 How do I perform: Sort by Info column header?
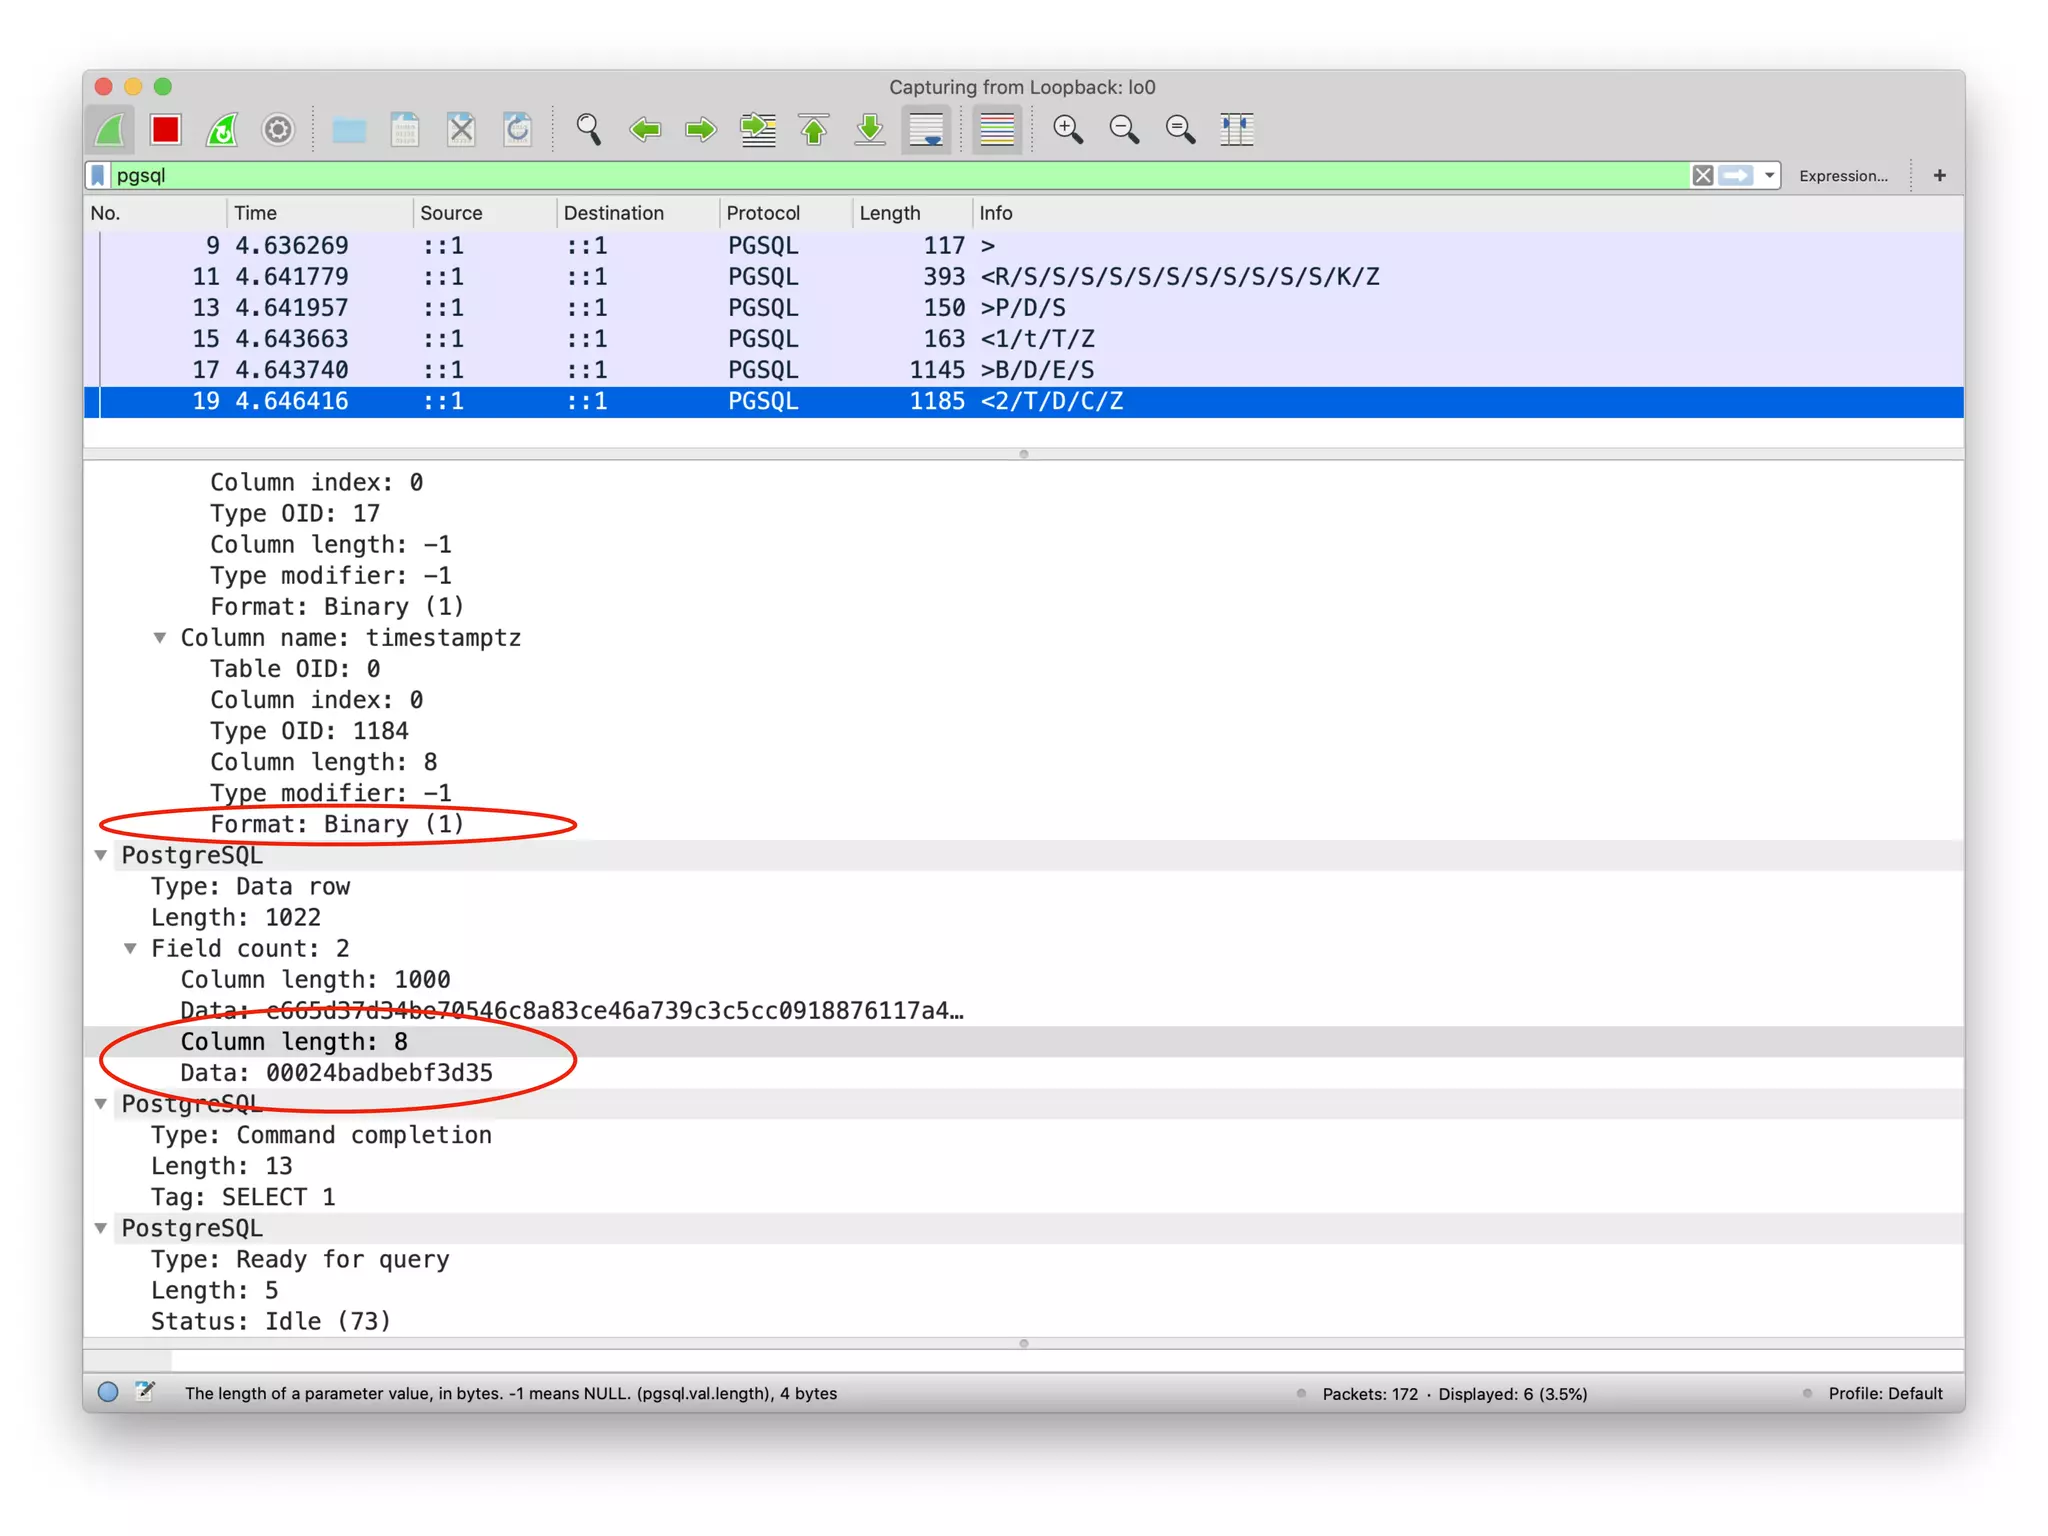[x=1468, y=213]
